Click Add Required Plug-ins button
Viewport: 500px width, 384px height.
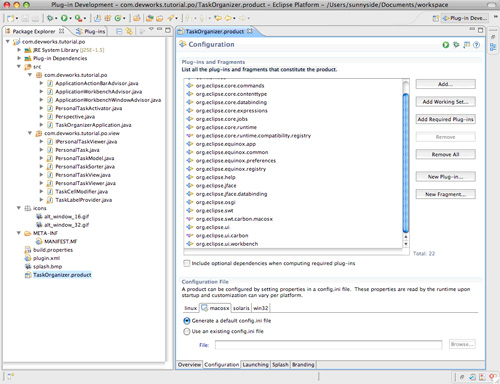pyautogui.click(x=445, y=119)
